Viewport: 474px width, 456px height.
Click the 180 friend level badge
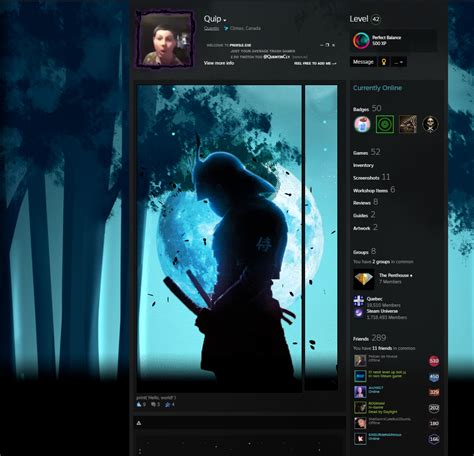pyautogui.click(x=434, y=424)
